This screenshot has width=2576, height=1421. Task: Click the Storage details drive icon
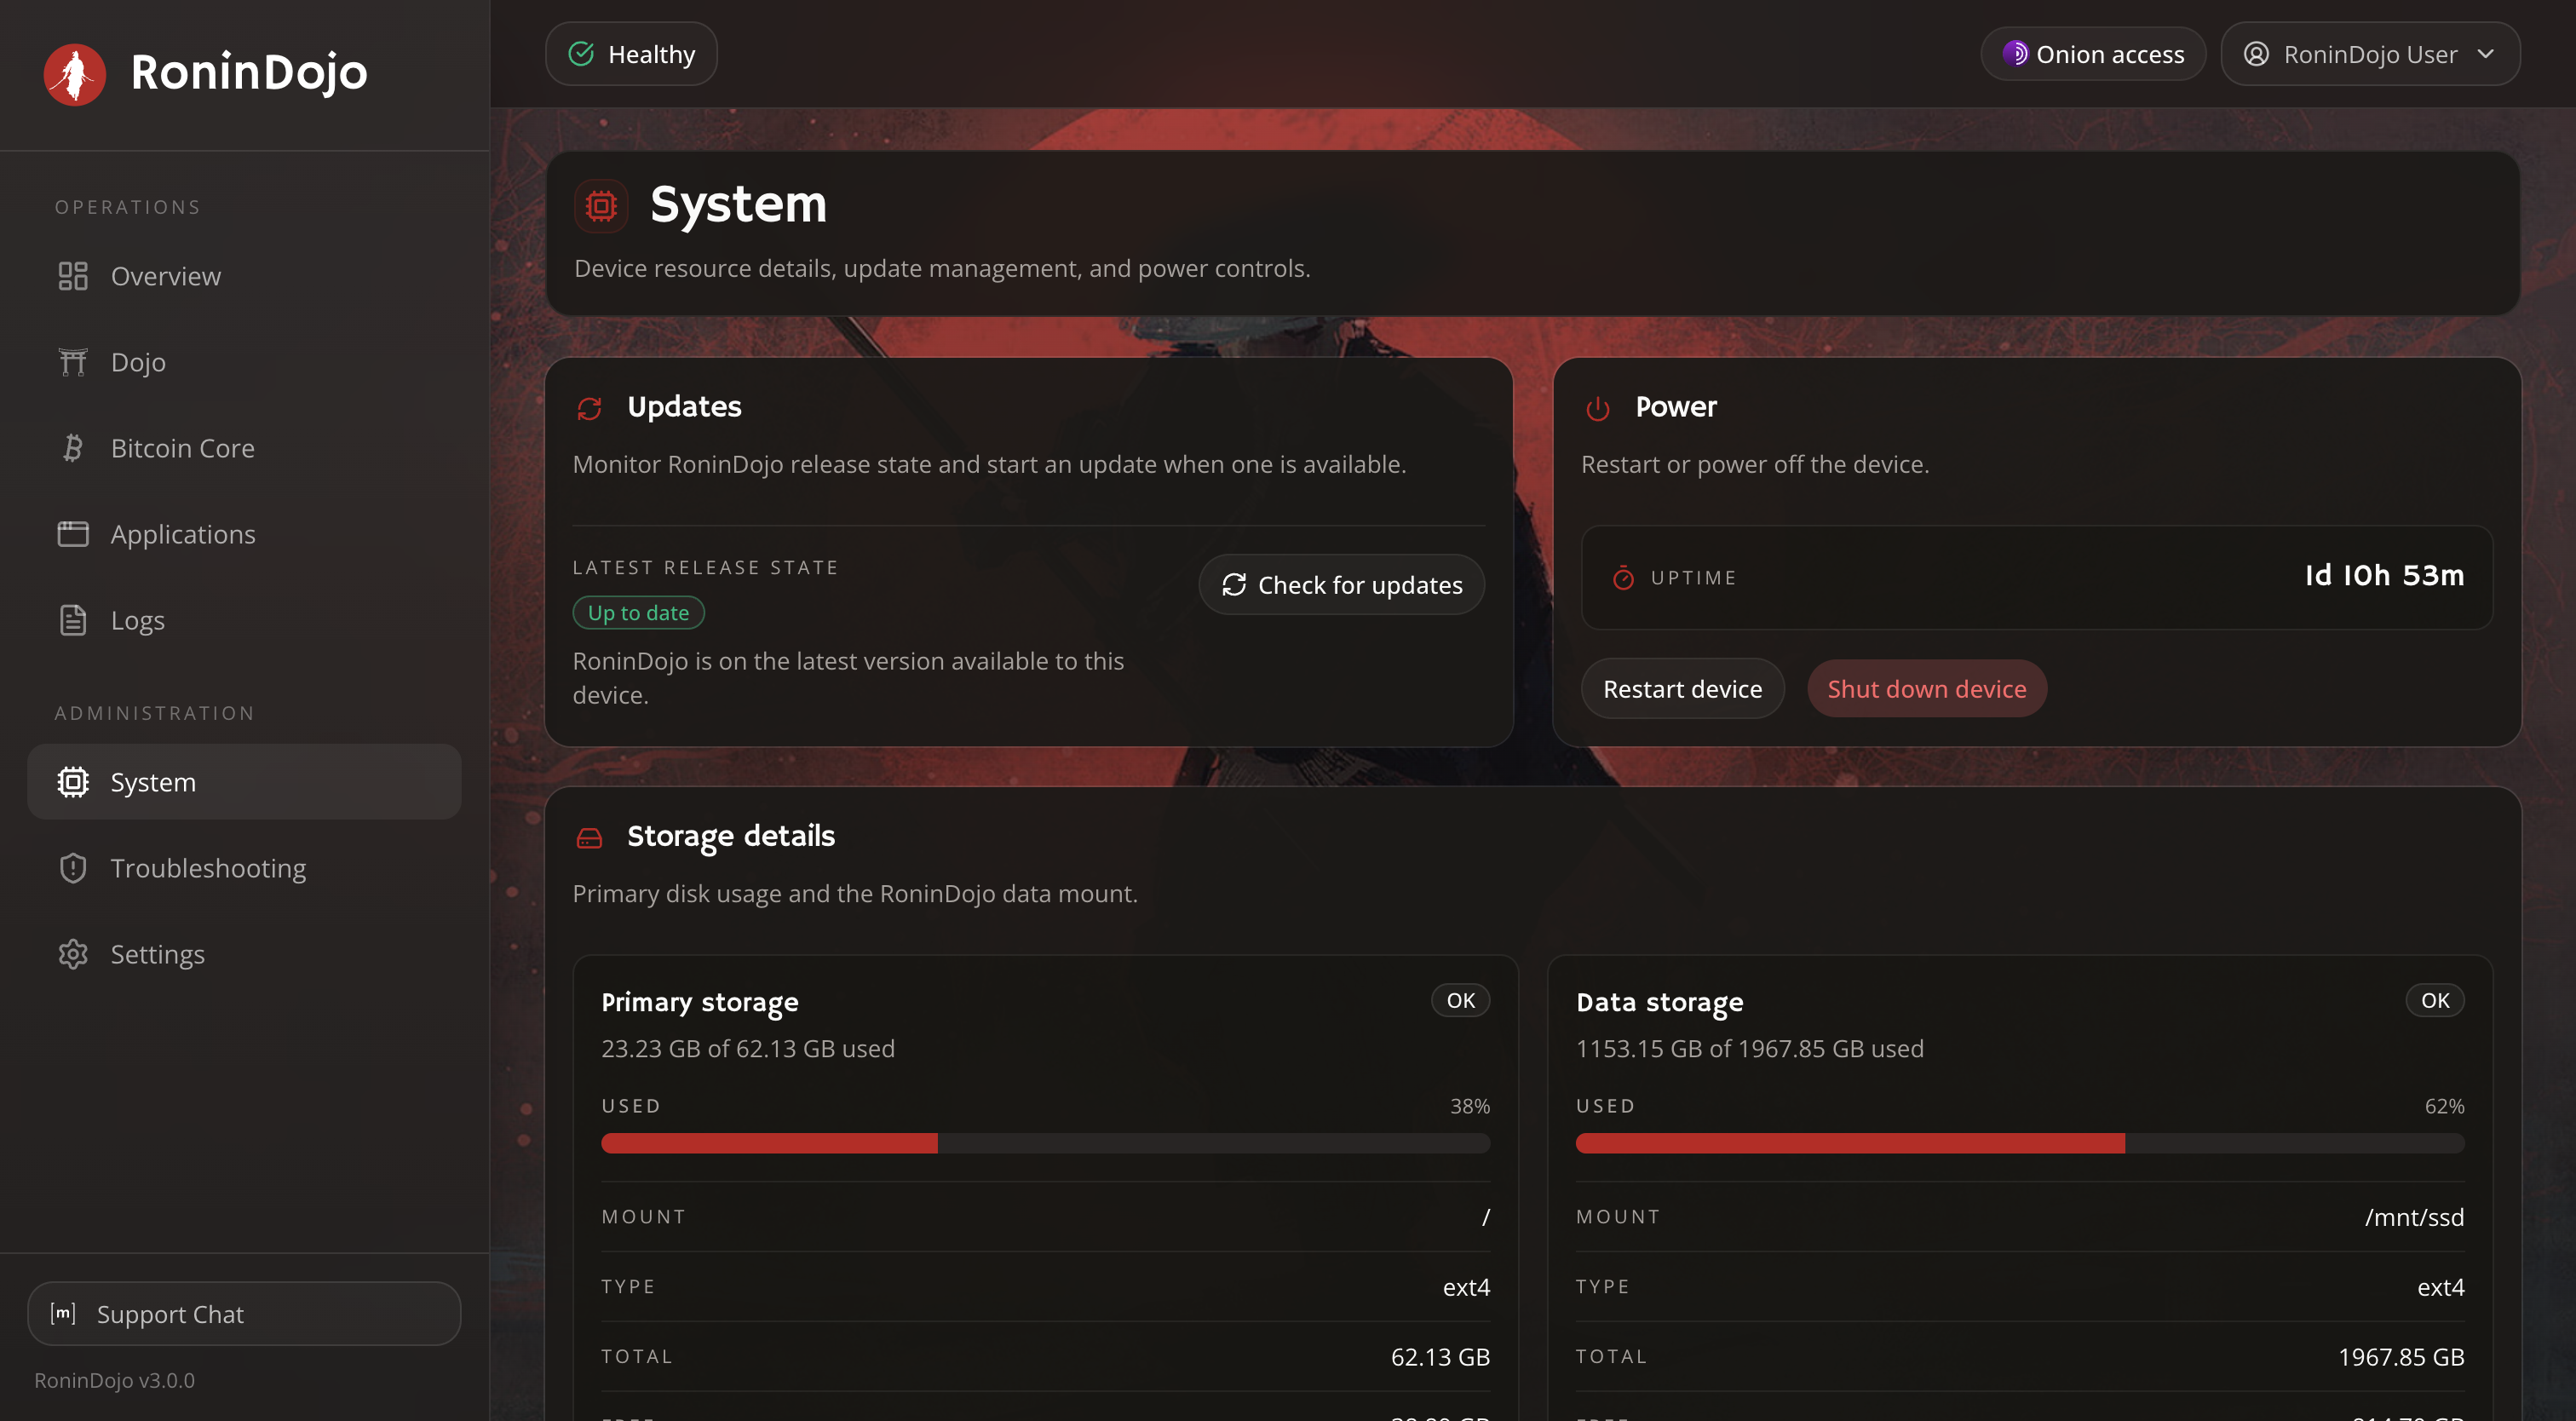click(x=589, y=838)
